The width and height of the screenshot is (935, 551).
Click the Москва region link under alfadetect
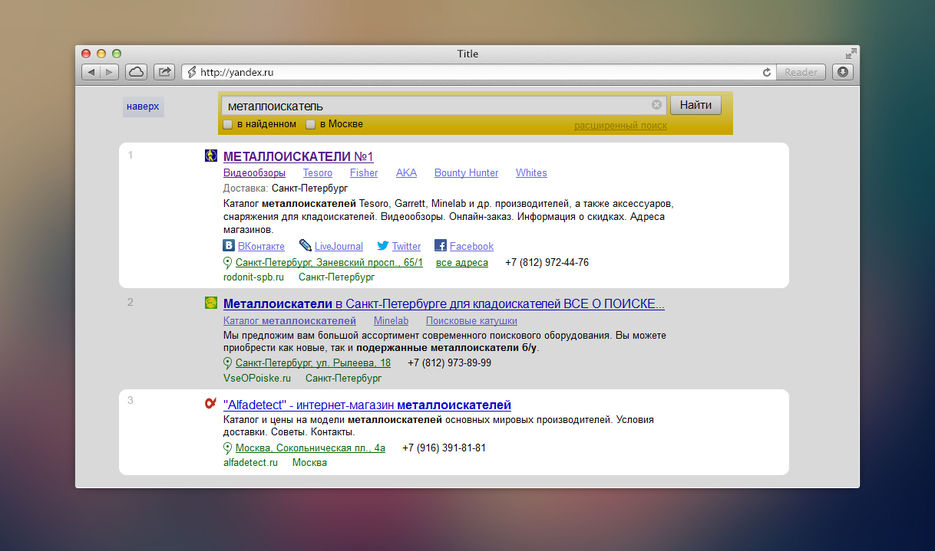[x=309, y=463]
